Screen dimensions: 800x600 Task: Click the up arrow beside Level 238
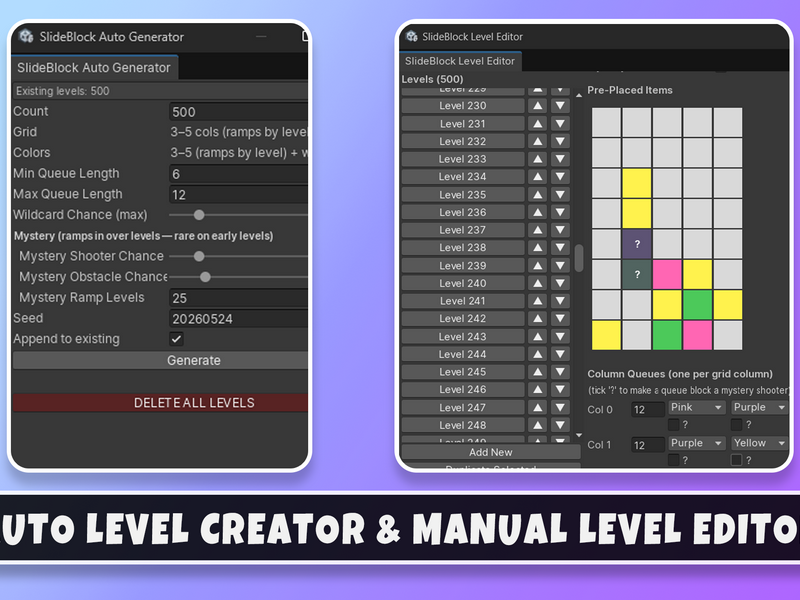coord(538,247)
